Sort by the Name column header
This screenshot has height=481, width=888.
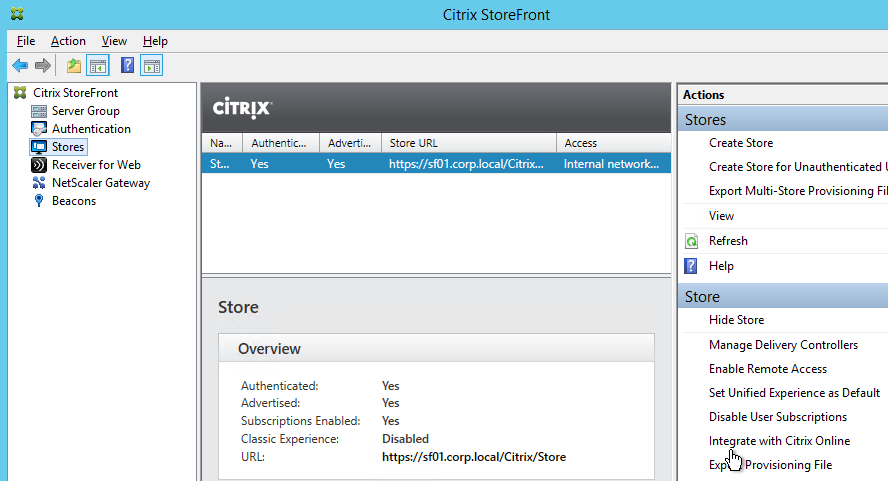[x=222, y=143]
